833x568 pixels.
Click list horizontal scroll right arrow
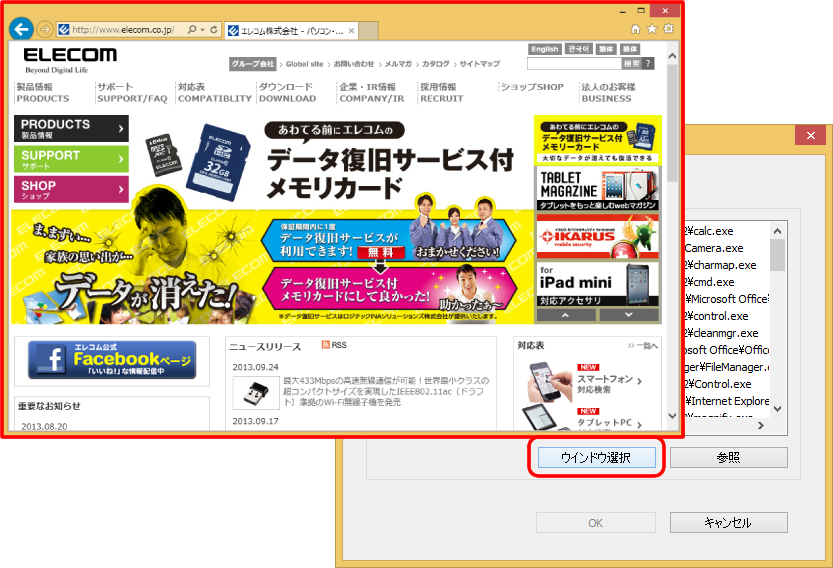(761, 426)
